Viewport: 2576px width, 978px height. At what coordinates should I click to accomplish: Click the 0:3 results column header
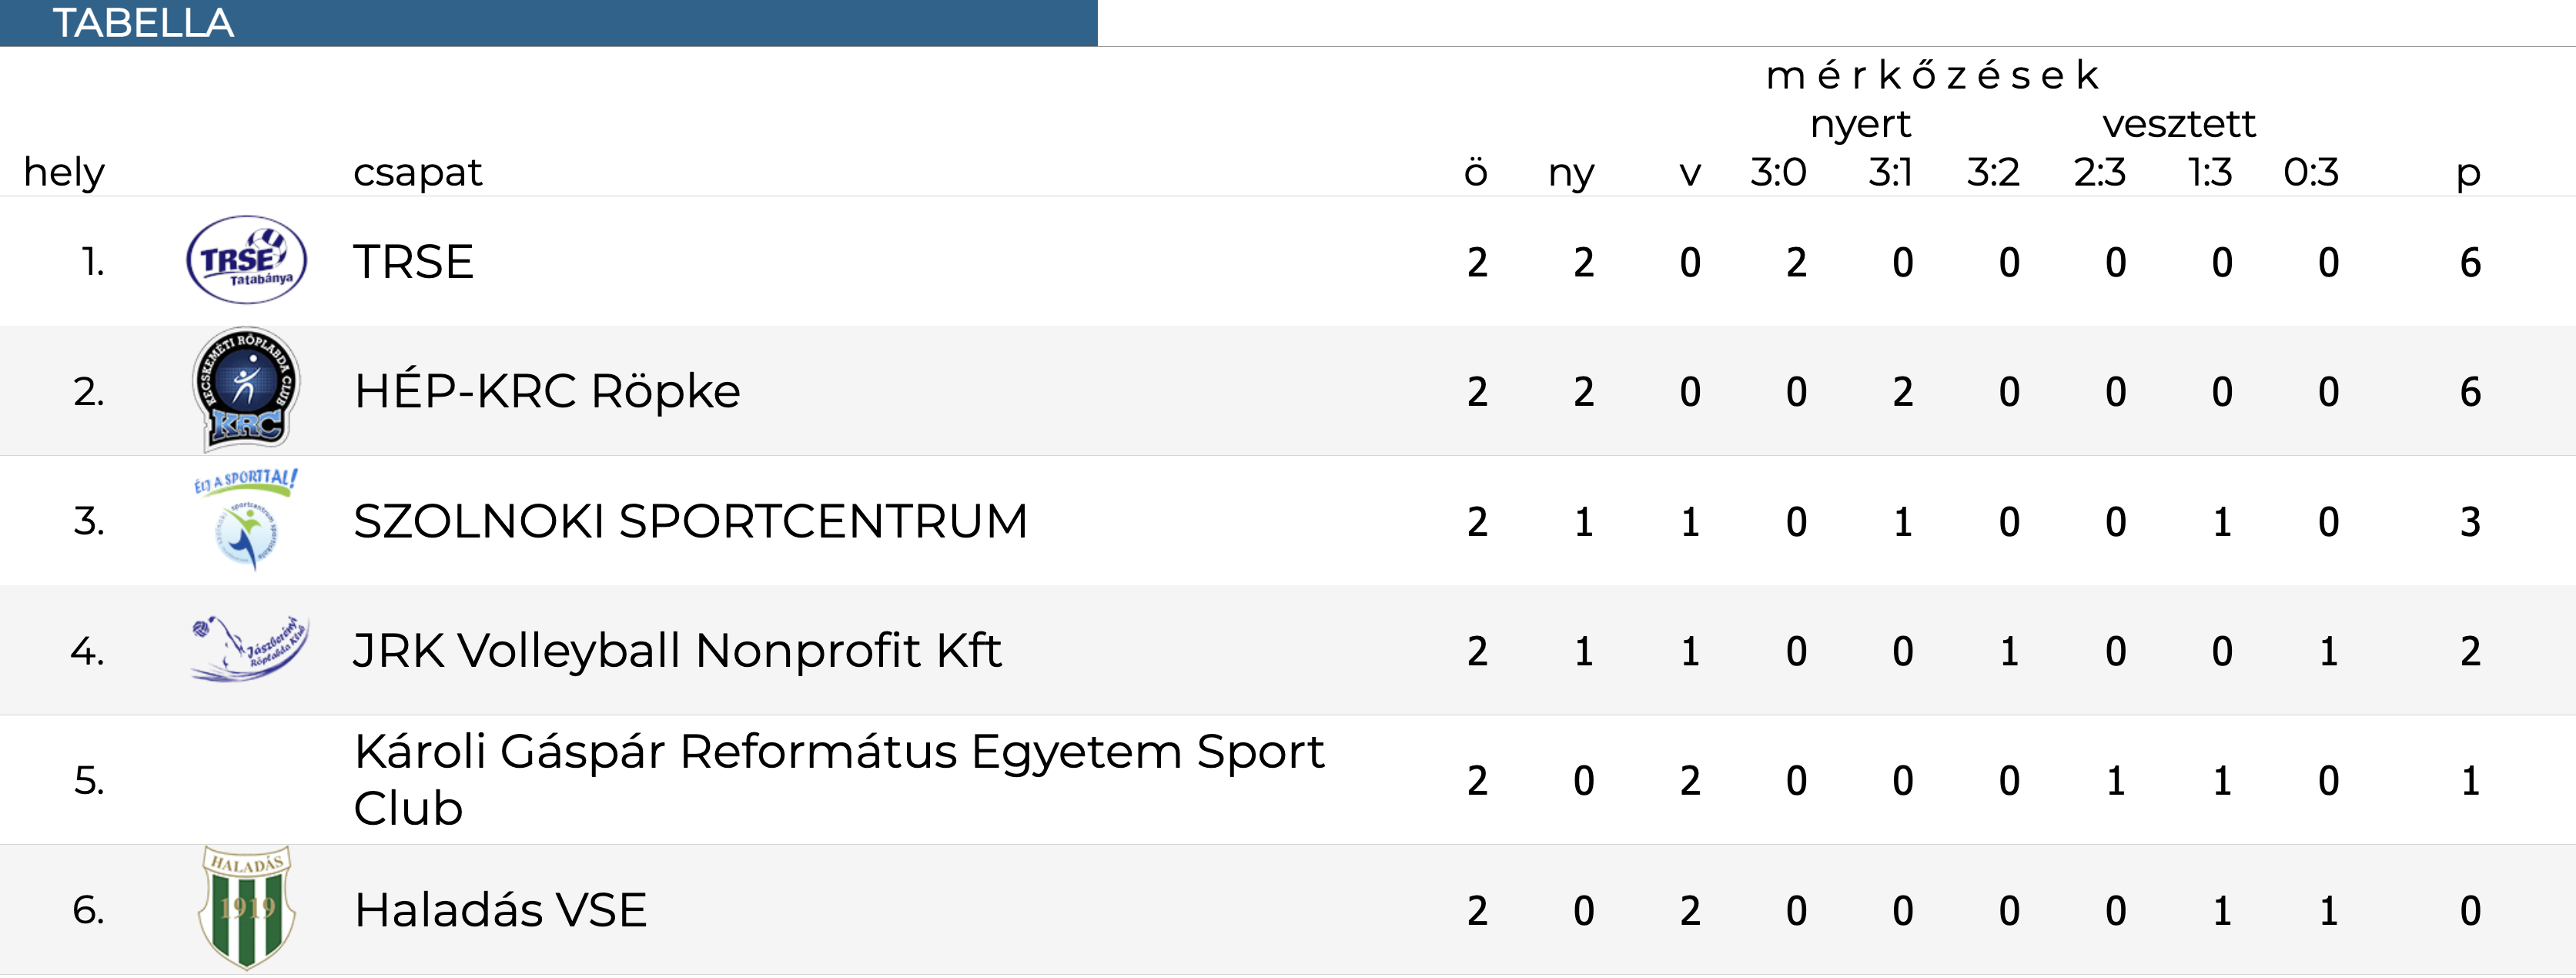(x=2311, y=173)
